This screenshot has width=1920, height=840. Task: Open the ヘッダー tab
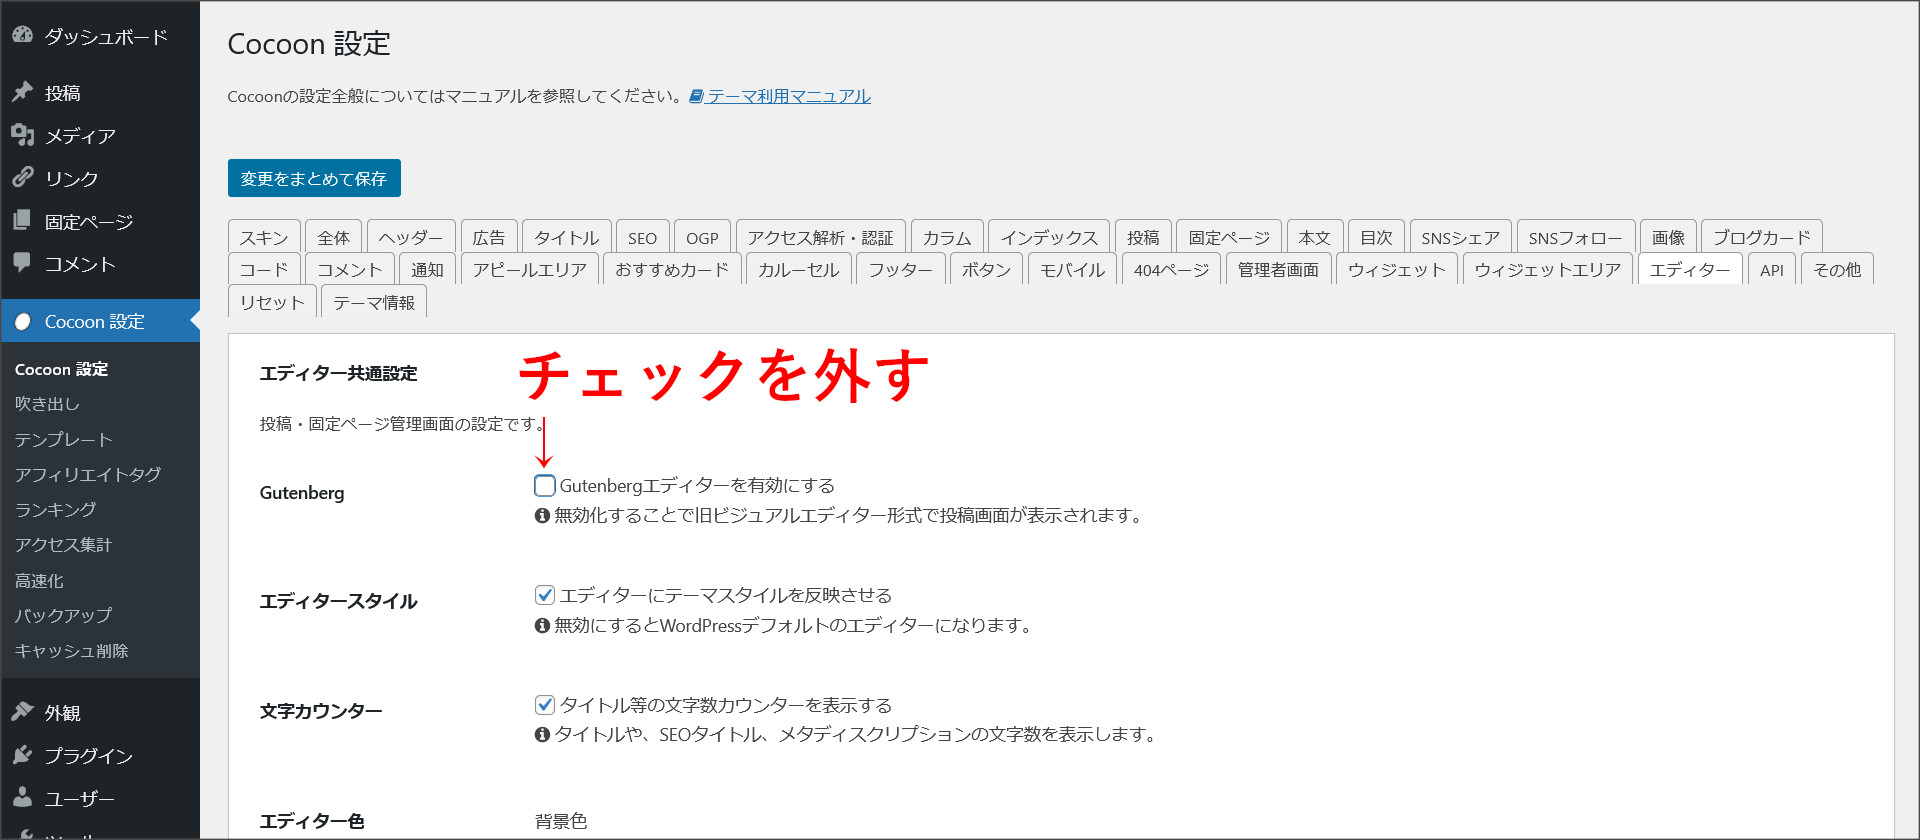click(411, 237)
